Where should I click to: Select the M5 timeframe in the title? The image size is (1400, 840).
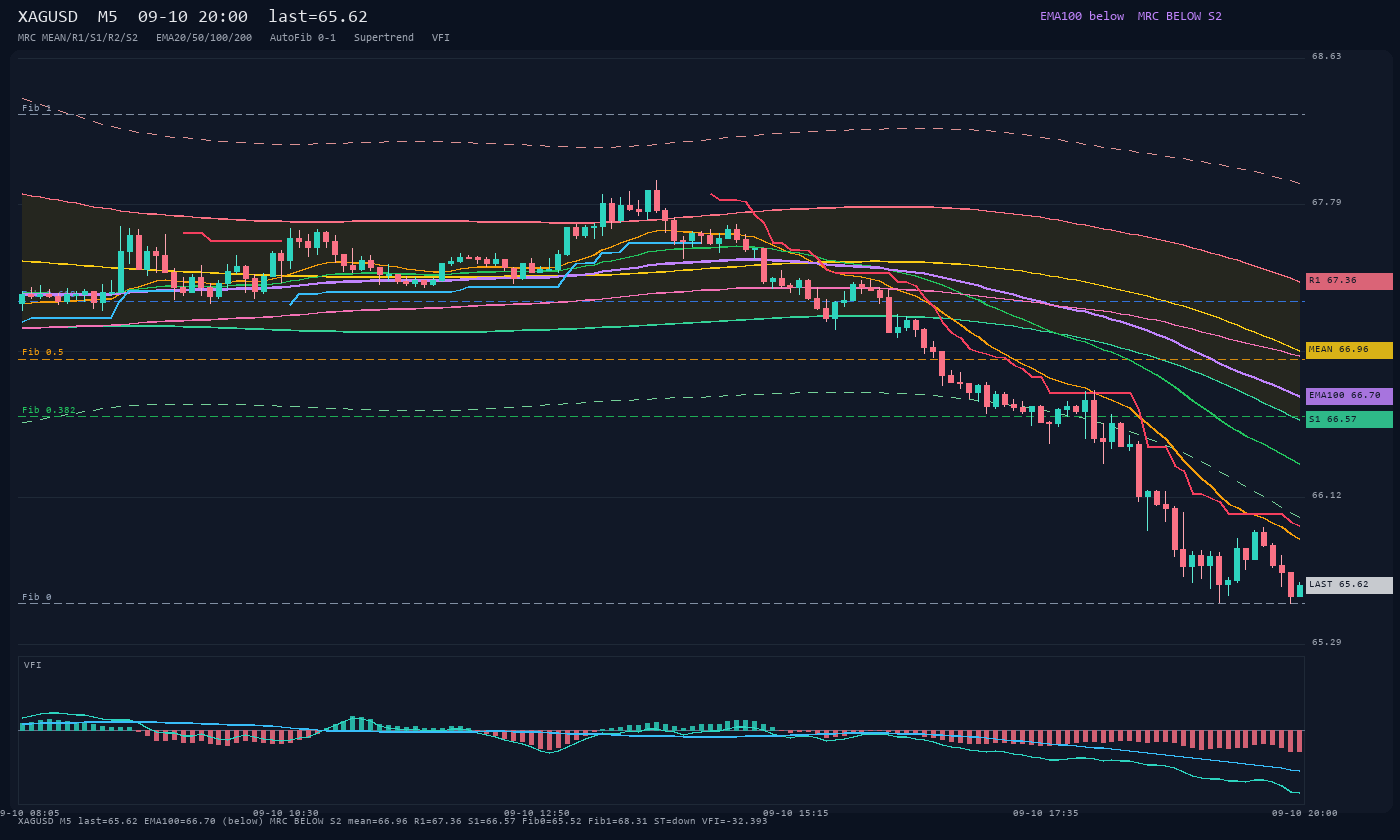point(108,17)
